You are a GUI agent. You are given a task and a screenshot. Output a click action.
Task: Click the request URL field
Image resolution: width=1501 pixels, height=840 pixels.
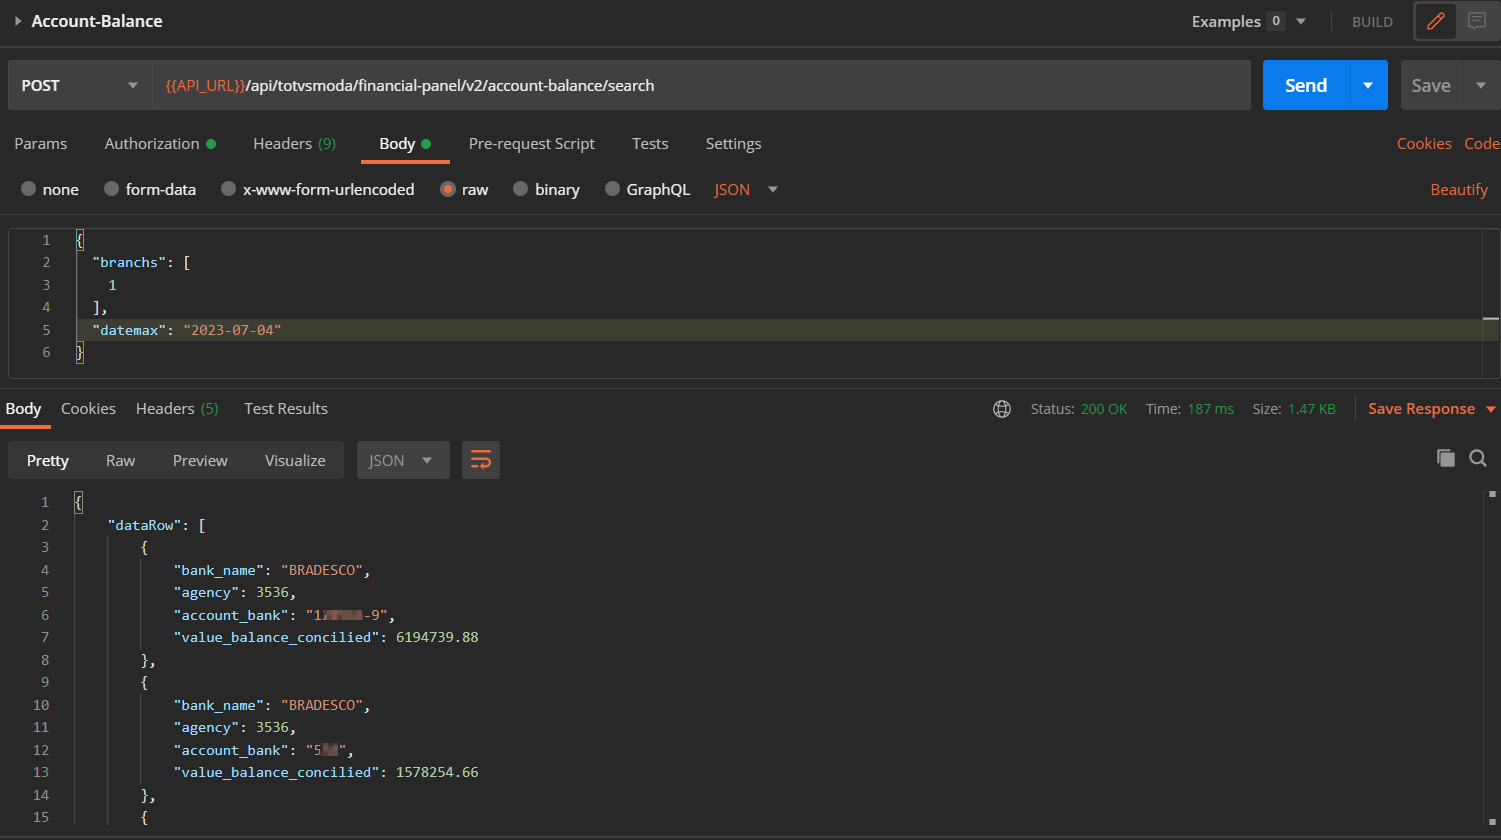point(701,85)
